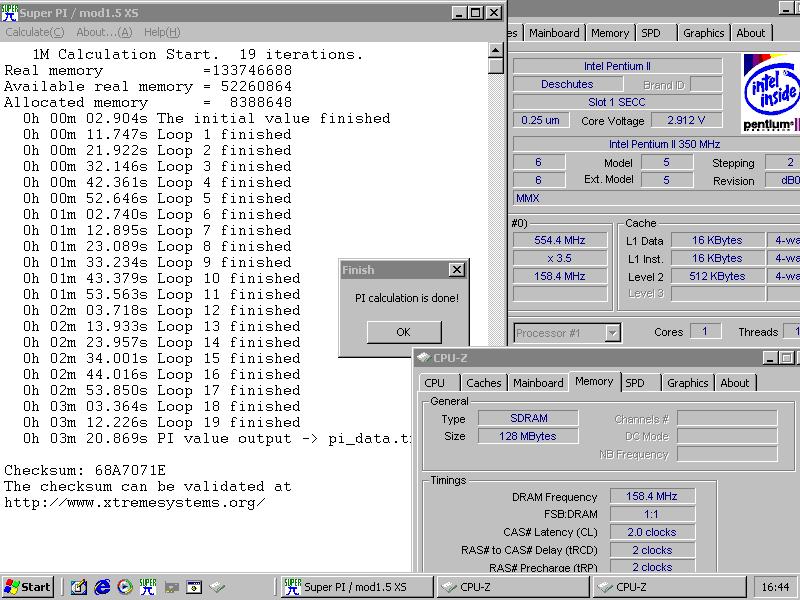This screenshot has width=800, height=600.
Task: Switch to Graphics tab in lower CPU-Z window
Action: (687, 383)
